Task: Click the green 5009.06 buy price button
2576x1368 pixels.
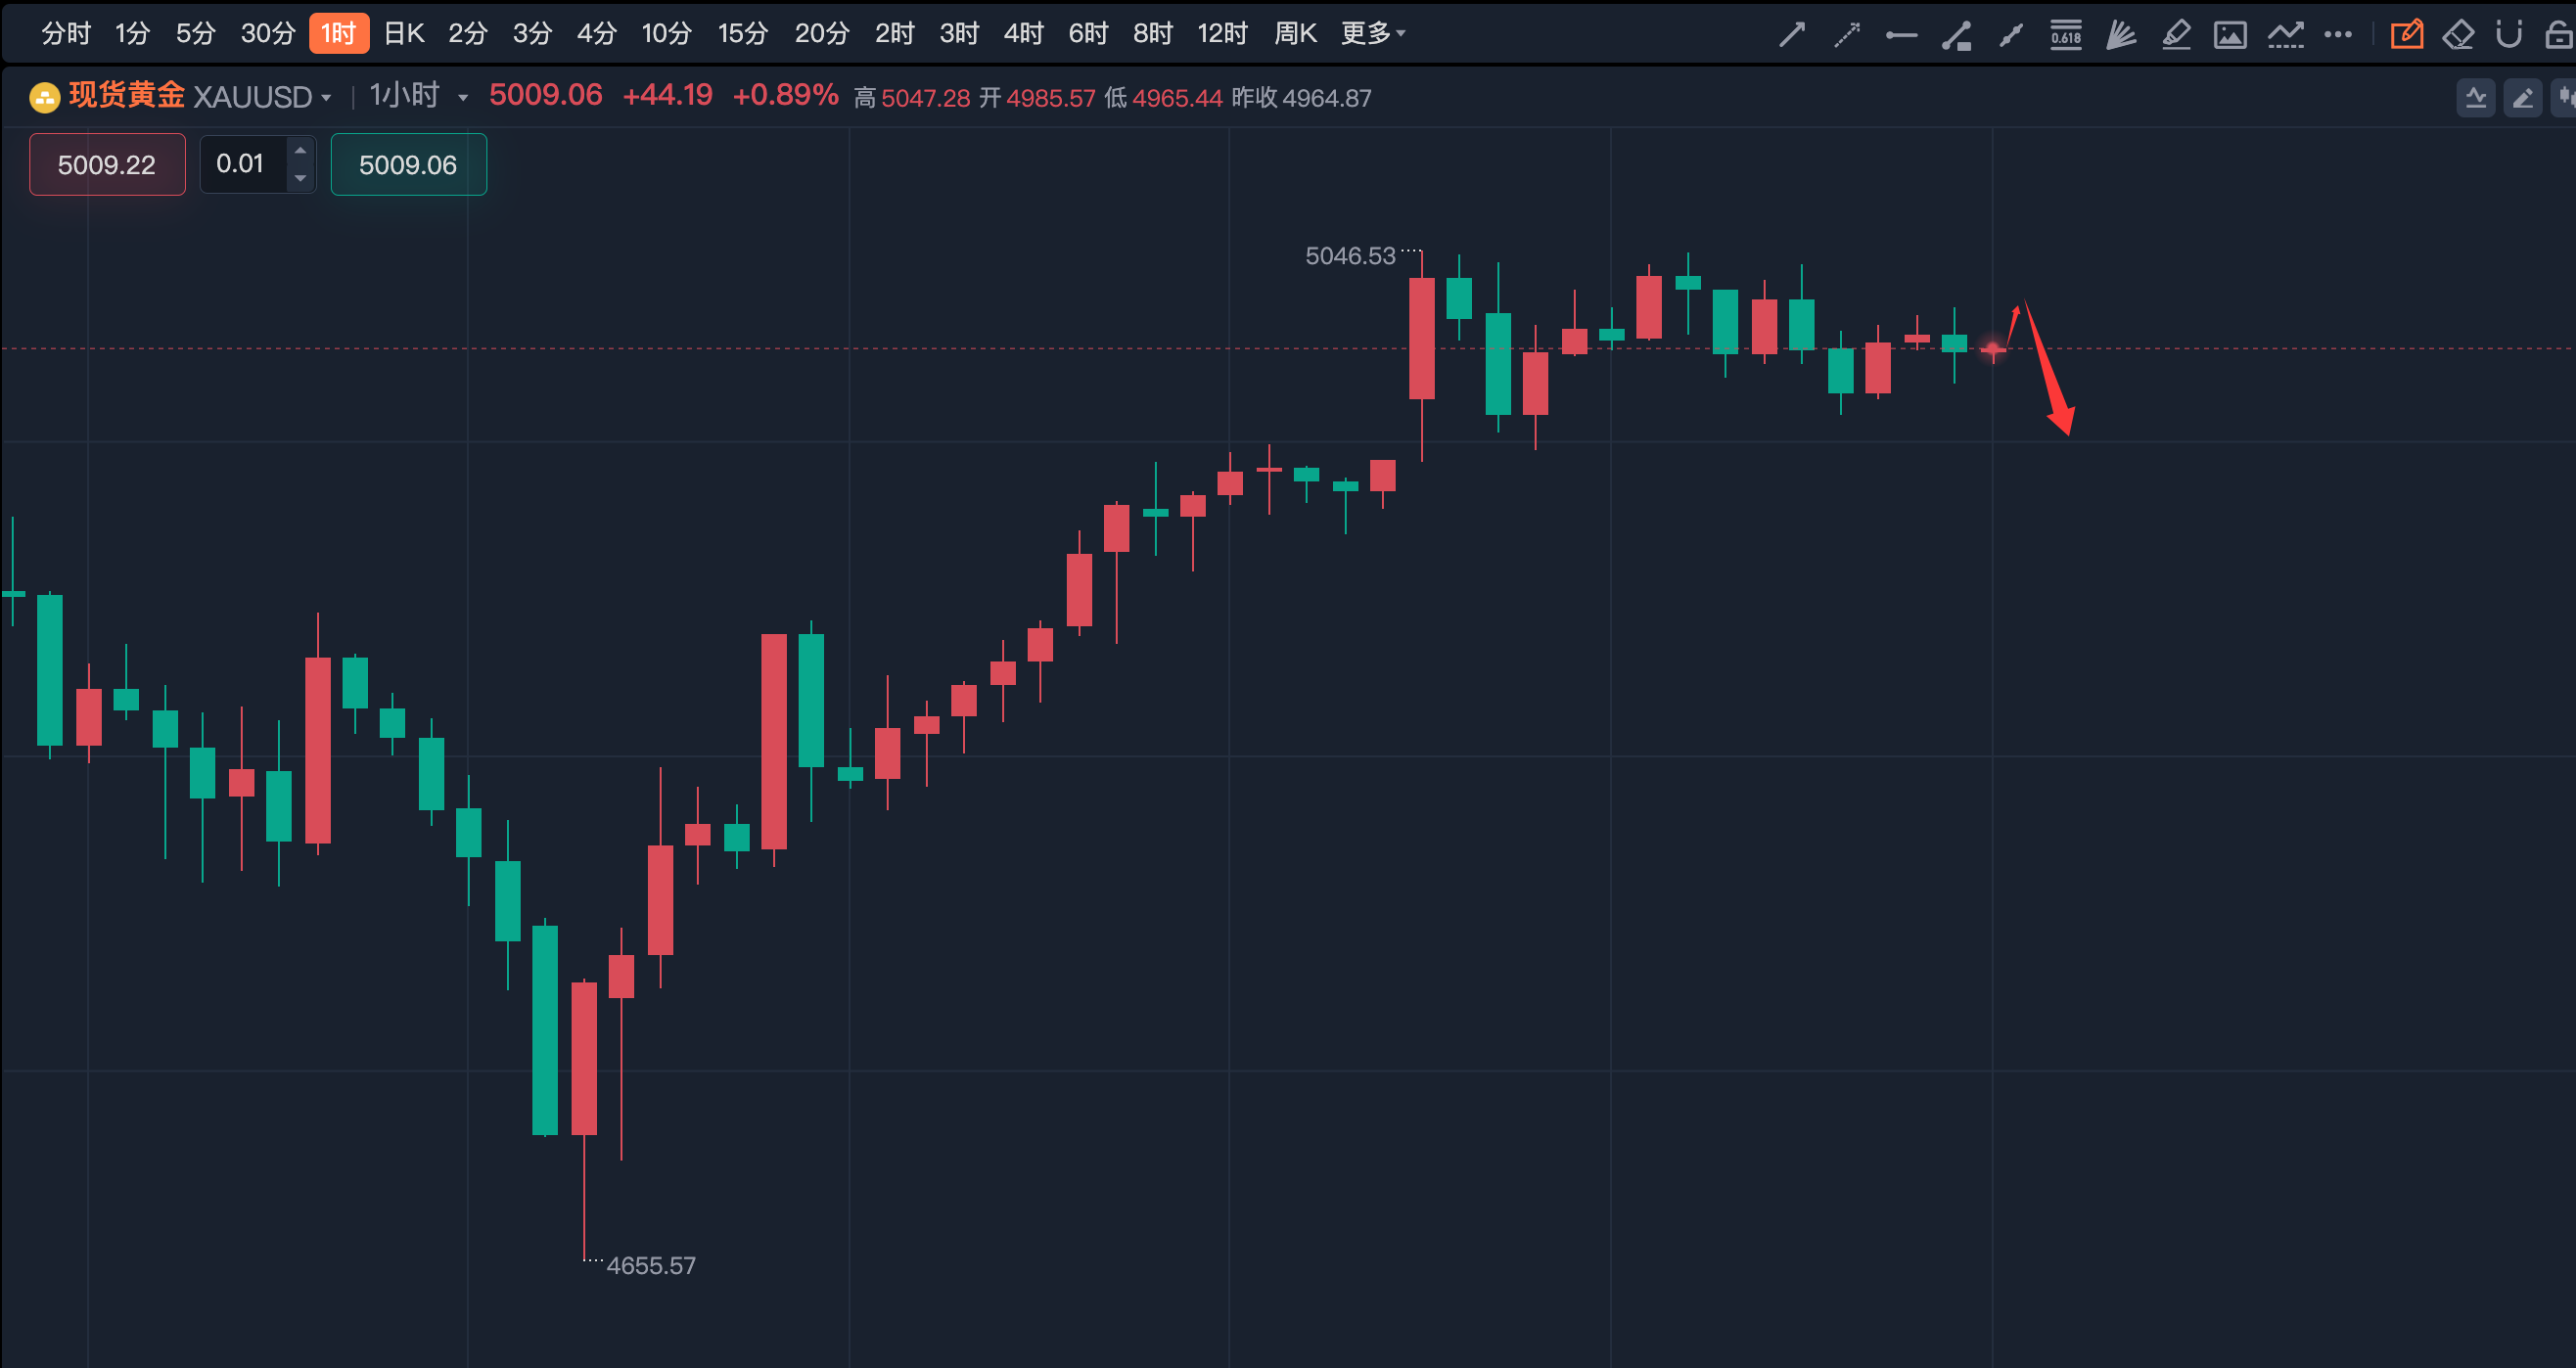Action: (408, 165)
